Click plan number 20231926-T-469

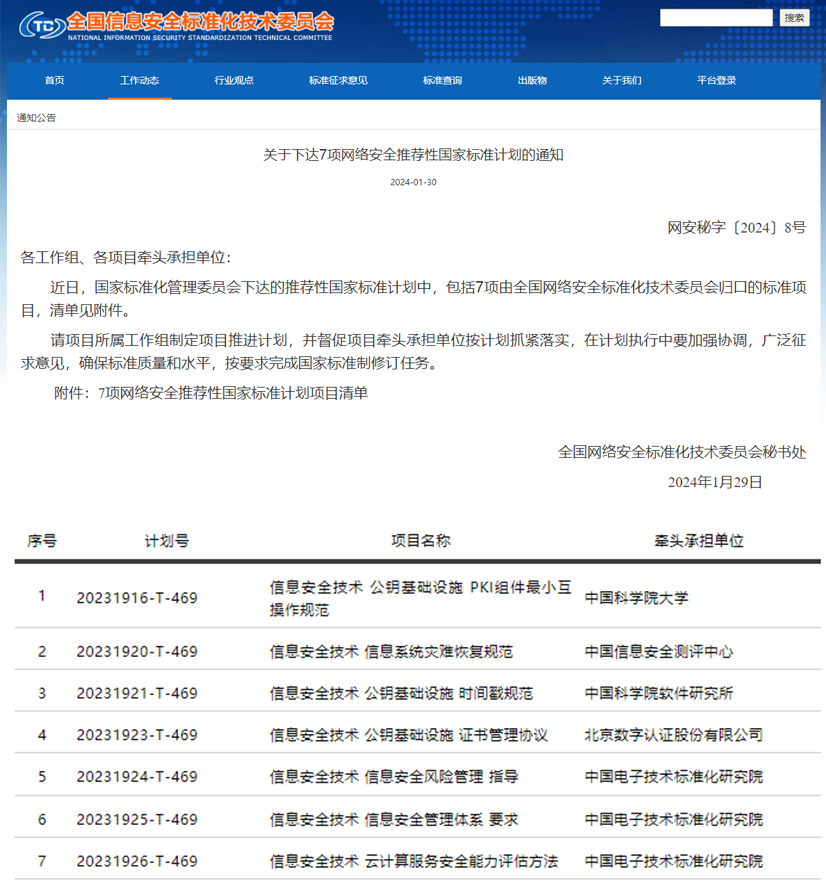click(137, 861)
